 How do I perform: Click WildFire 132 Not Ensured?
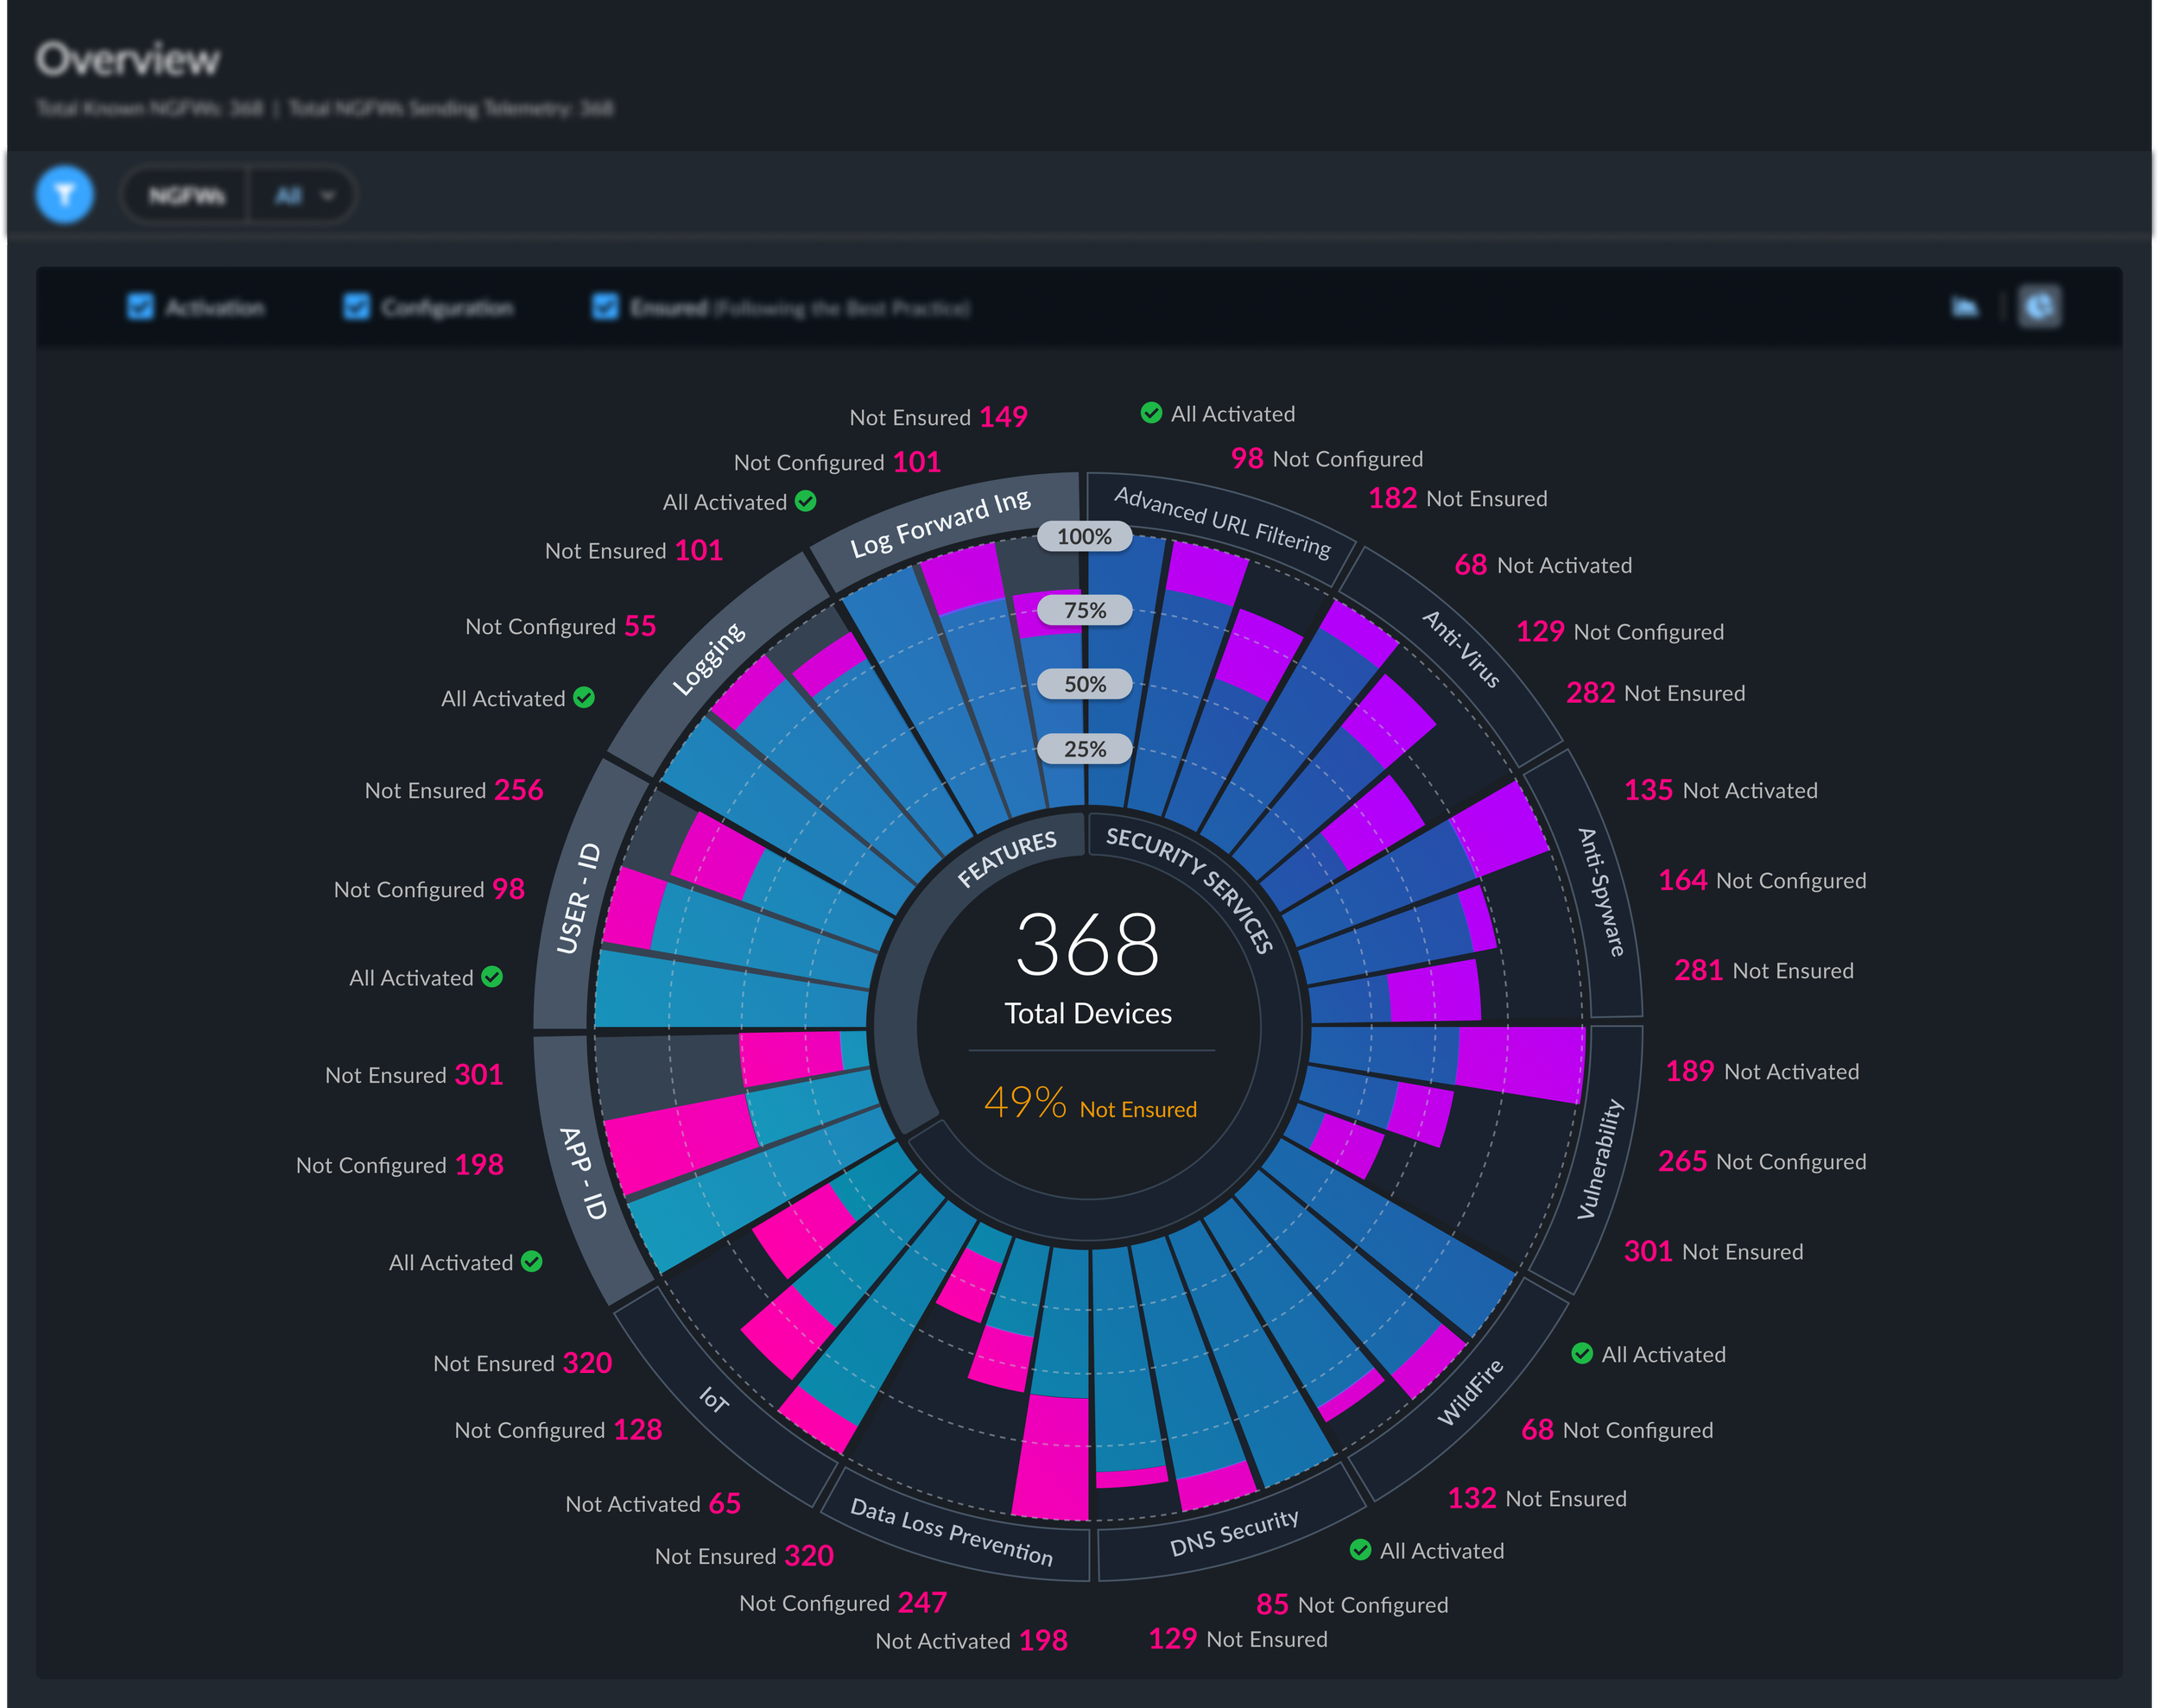1537,1498
